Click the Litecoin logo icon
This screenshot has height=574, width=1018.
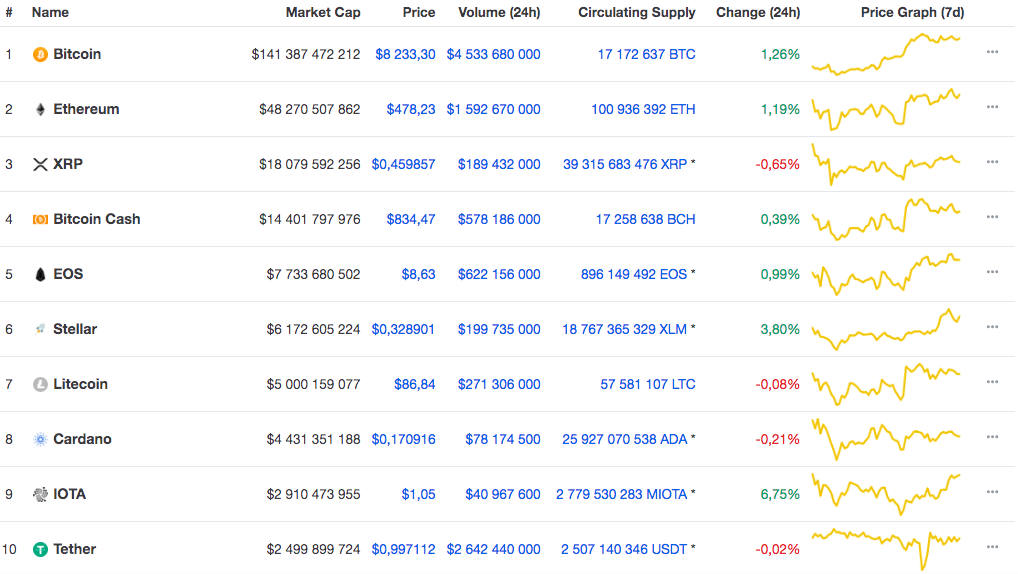pyautogui.click(x=40, y=384)
